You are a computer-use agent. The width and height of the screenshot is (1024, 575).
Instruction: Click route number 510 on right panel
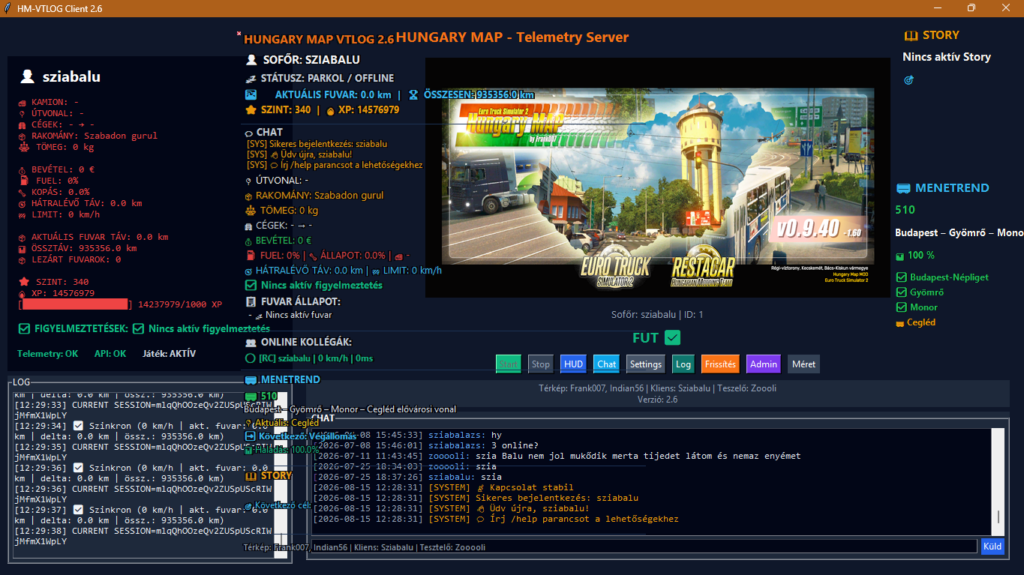click(x=905, y=210)
